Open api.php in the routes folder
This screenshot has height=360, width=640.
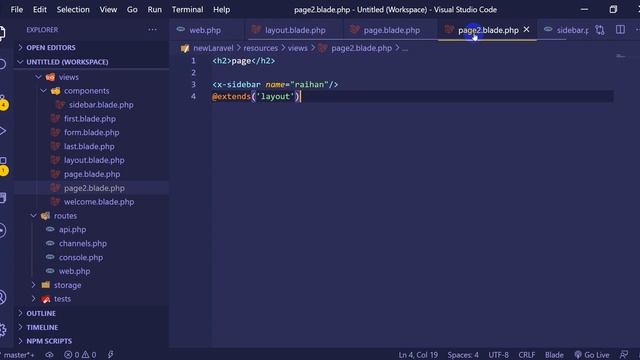[x=91, y=229]
